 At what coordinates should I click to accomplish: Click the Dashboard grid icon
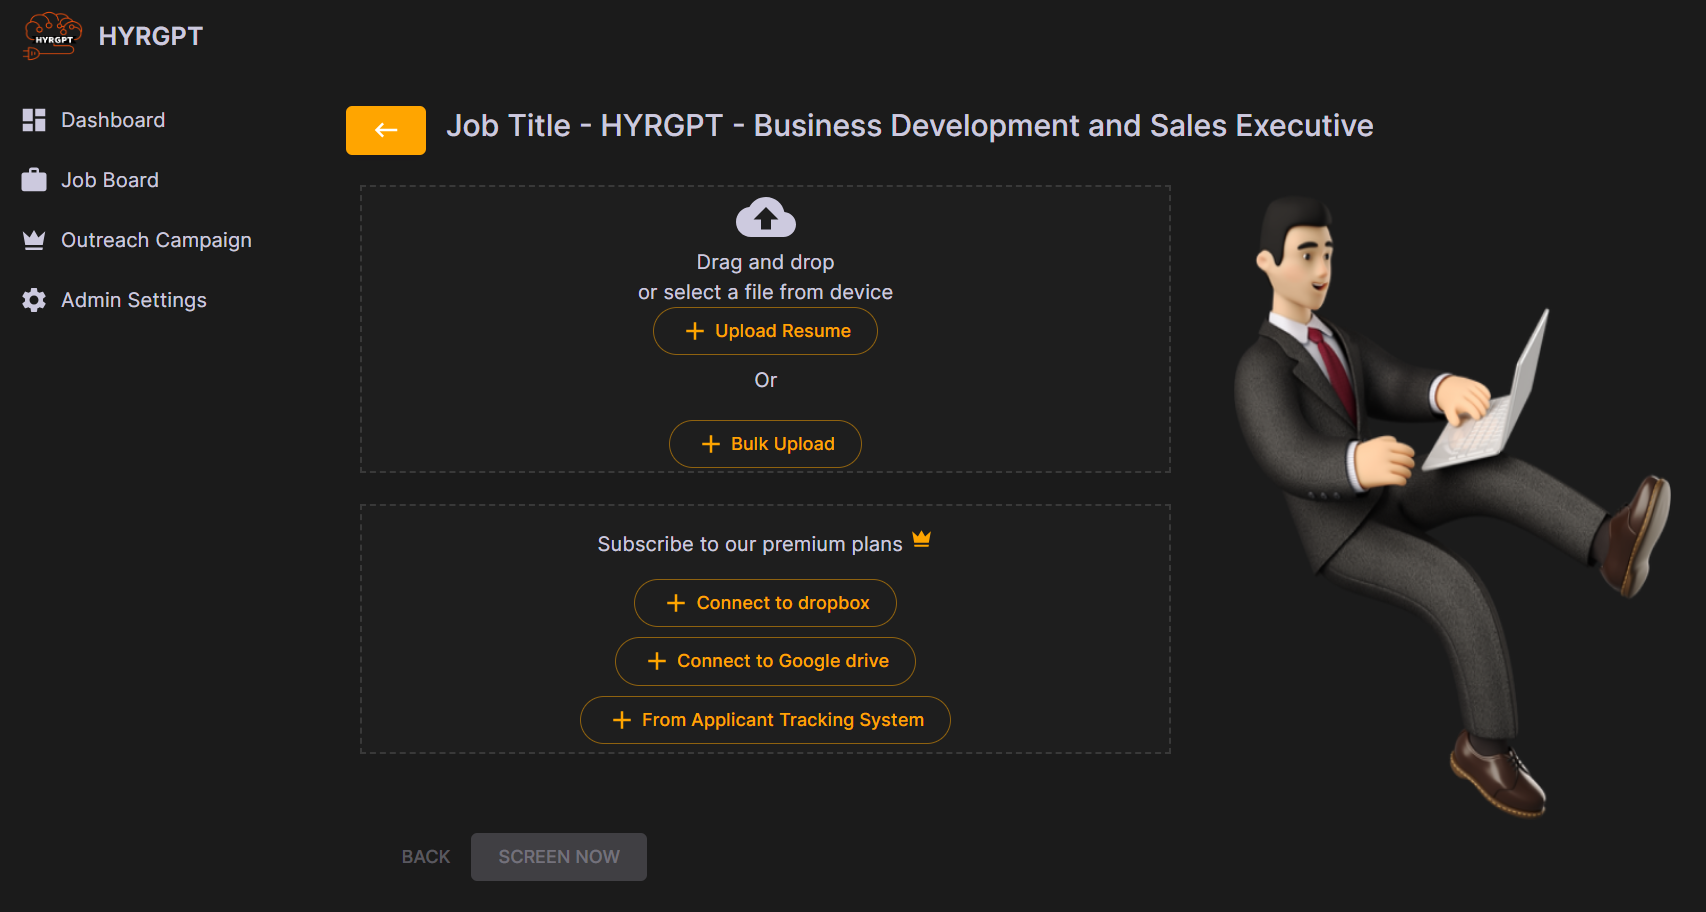[x=34, y=120]
